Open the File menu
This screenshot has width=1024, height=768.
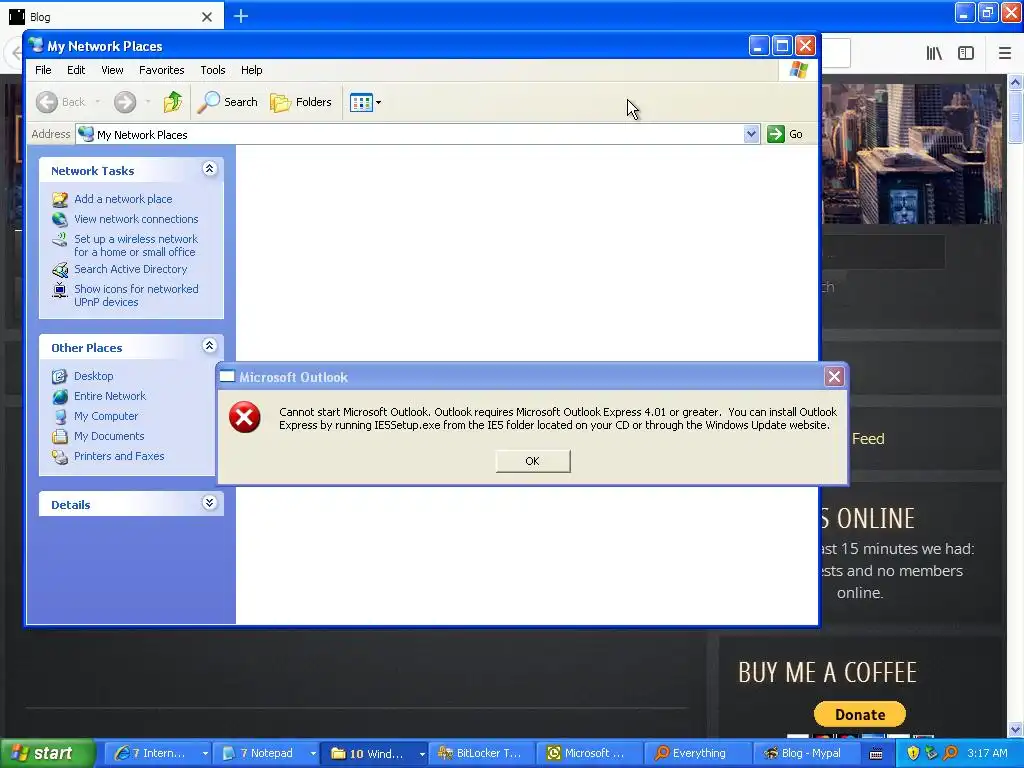coord(43,70)
